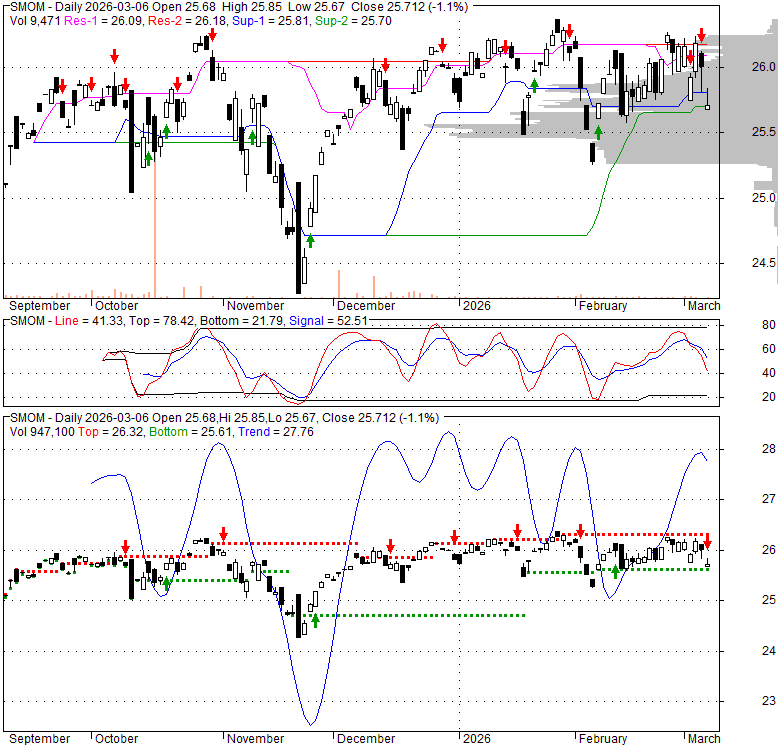This screenshot has height=745, width=780.
Task: Click the 25.0 price level on the top chart's axis
Action: [x=764, y=197]
